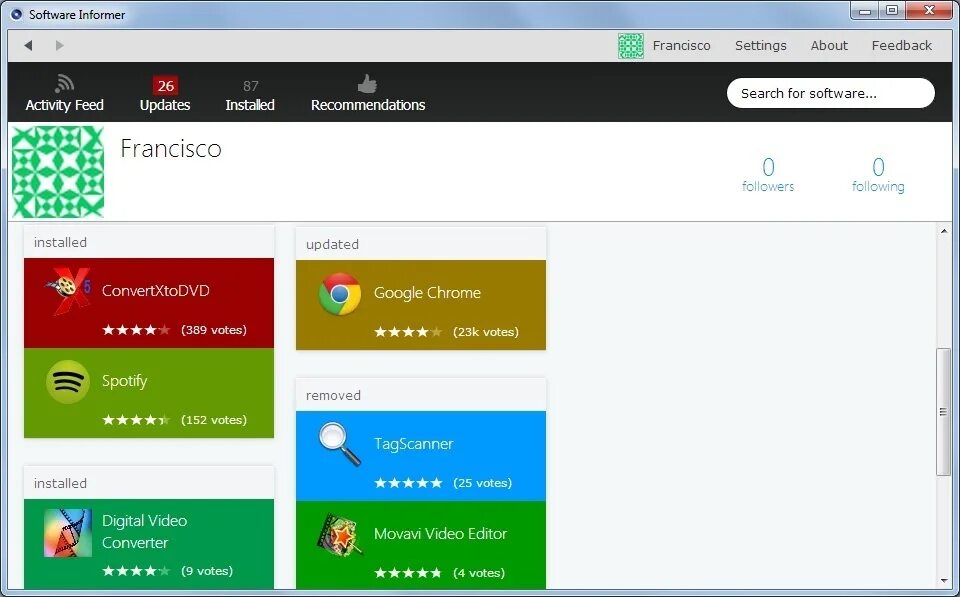Screen dimensions: 960x597
Task: Switch to the Activity Feed tab
Action: (x=64, y=105)
